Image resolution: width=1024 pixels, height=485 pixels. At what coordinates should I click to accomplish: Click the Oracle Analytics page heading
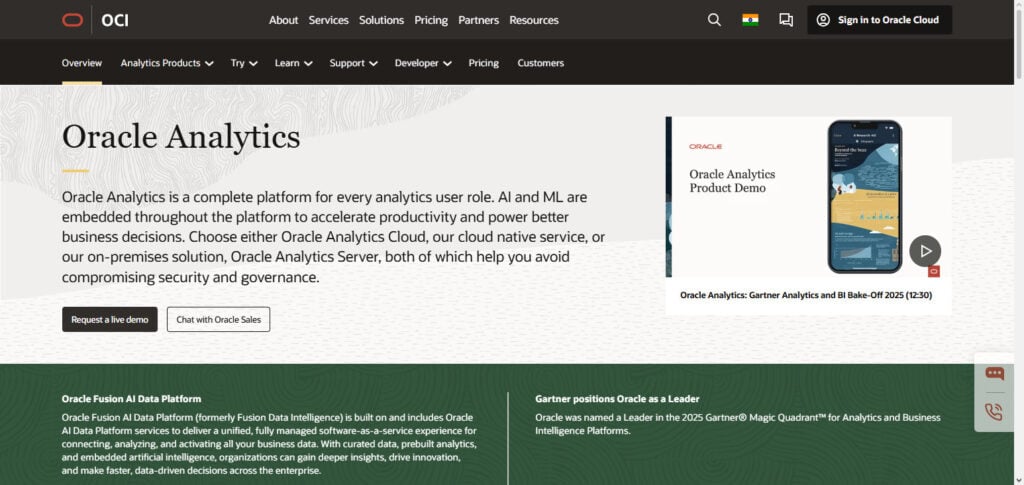tap(181, 137)
